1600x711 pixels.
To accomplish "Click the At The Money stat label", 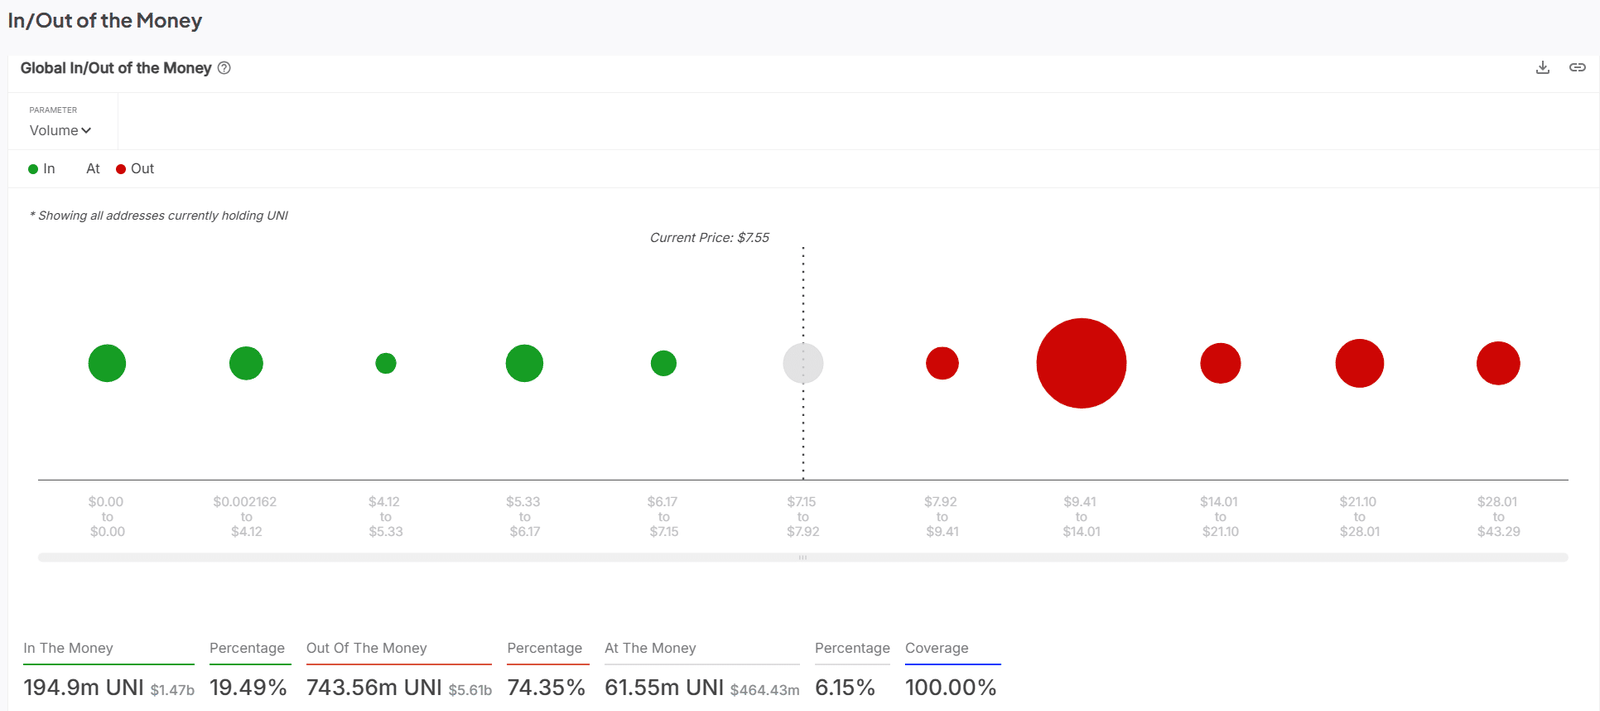I will tap(650, 648).
